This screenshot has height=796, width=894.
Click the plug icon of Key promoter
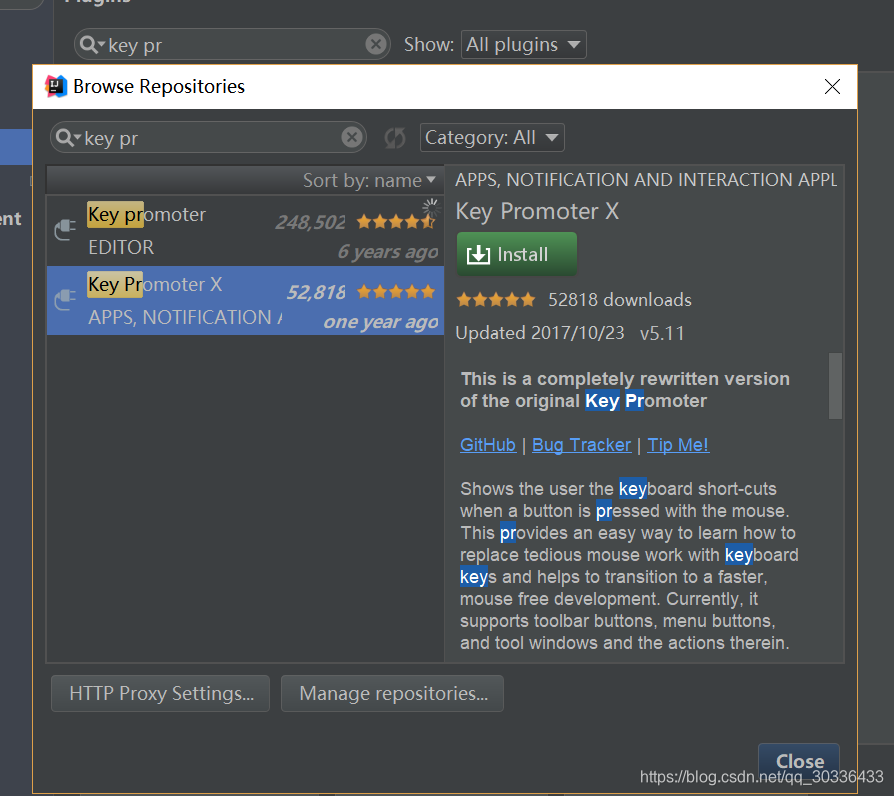[65, 230]
